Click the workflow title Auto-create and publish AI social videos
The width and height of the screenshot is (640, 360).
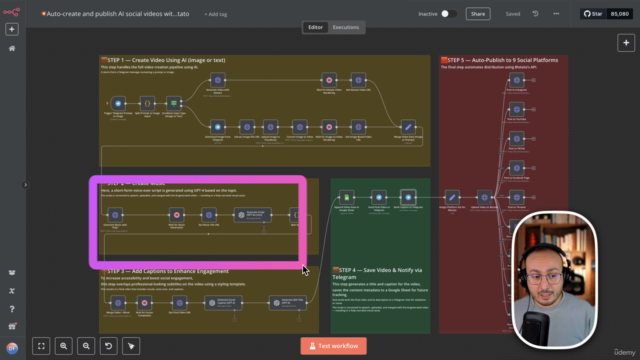[x=118, y=14]
